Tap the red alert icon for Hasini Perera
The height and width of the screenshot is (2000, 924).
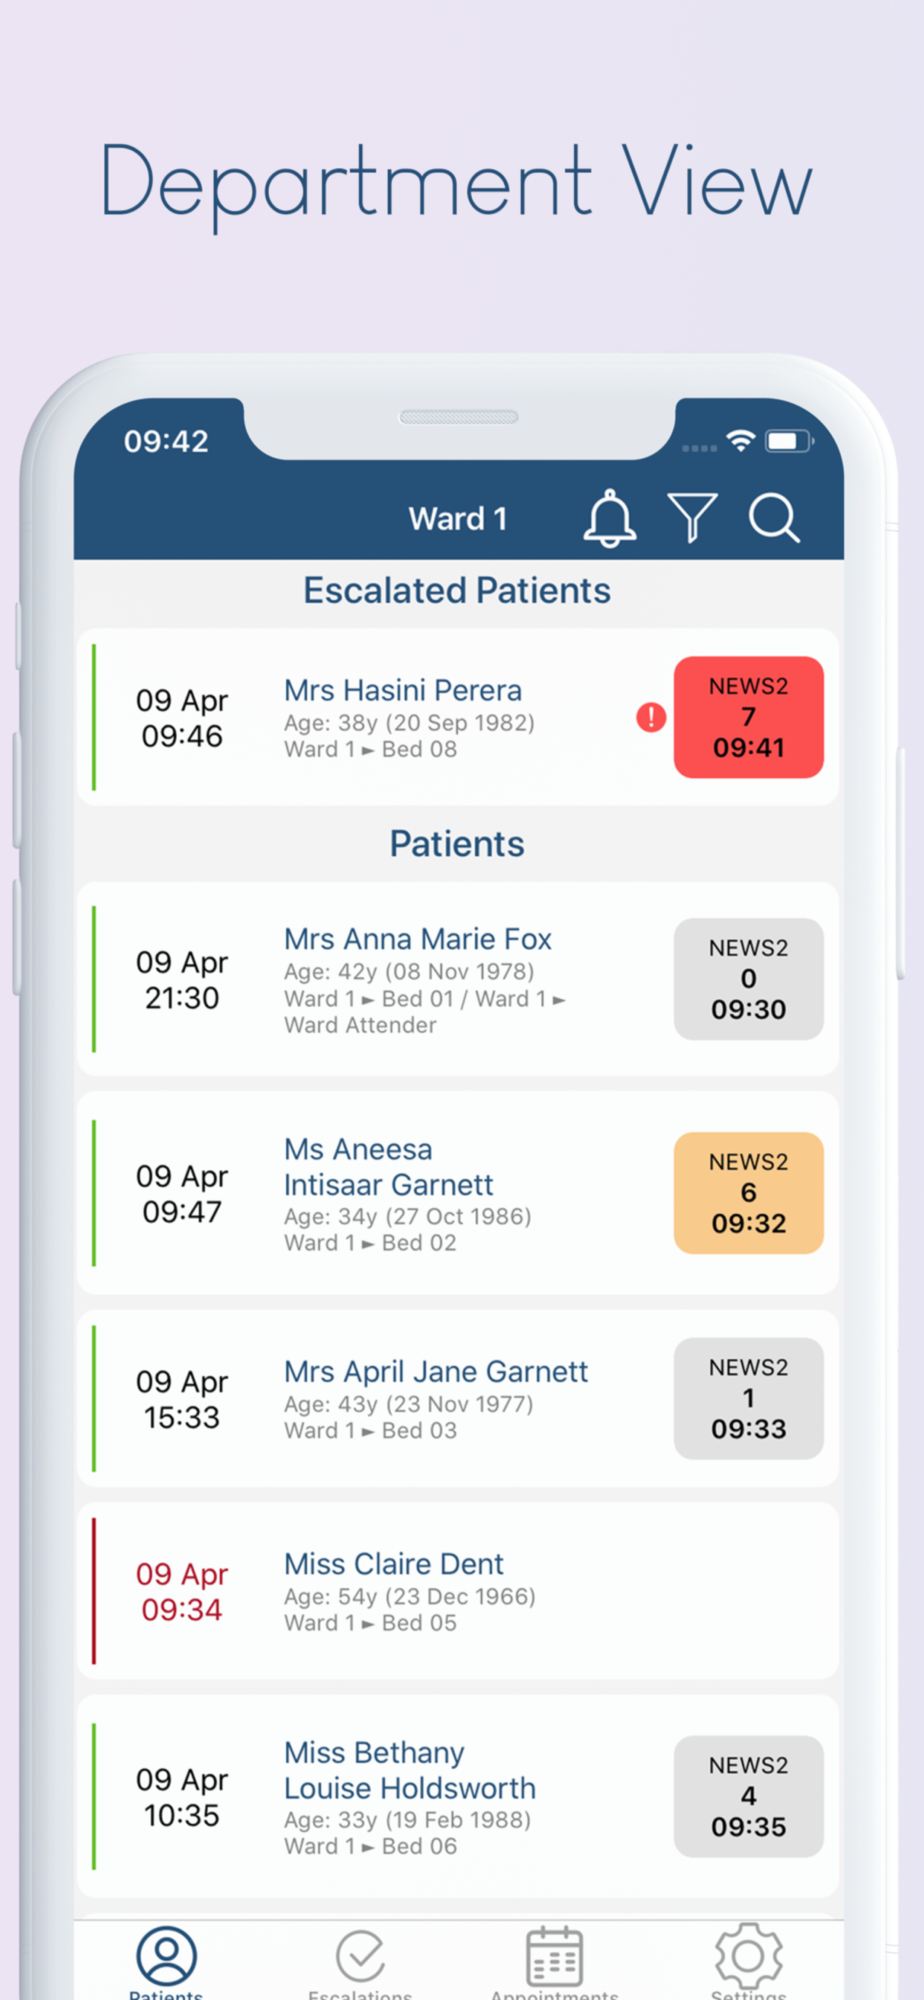click(651, 717)
